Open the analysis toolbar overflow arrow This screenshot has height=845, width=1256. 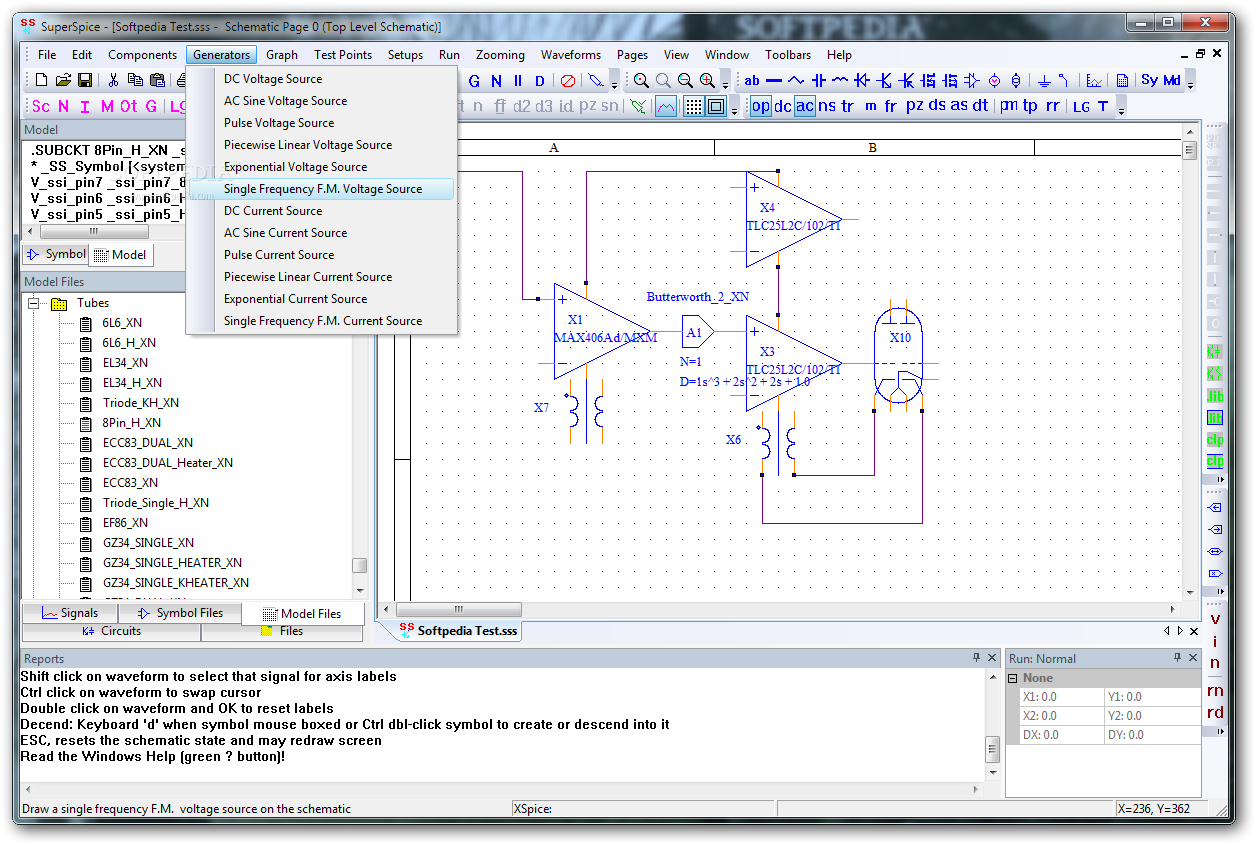(x=1122, y=109)
